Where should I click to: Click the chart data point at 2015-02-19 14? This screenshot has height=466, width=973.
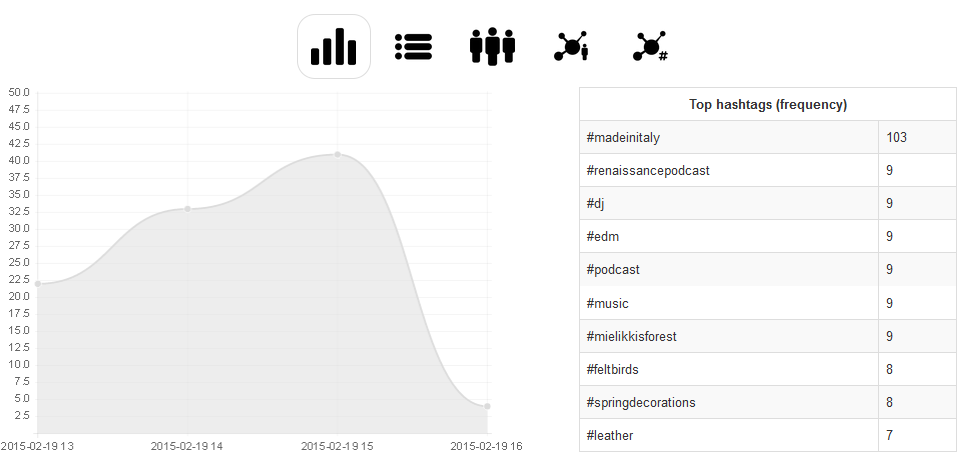coord(188,208)
